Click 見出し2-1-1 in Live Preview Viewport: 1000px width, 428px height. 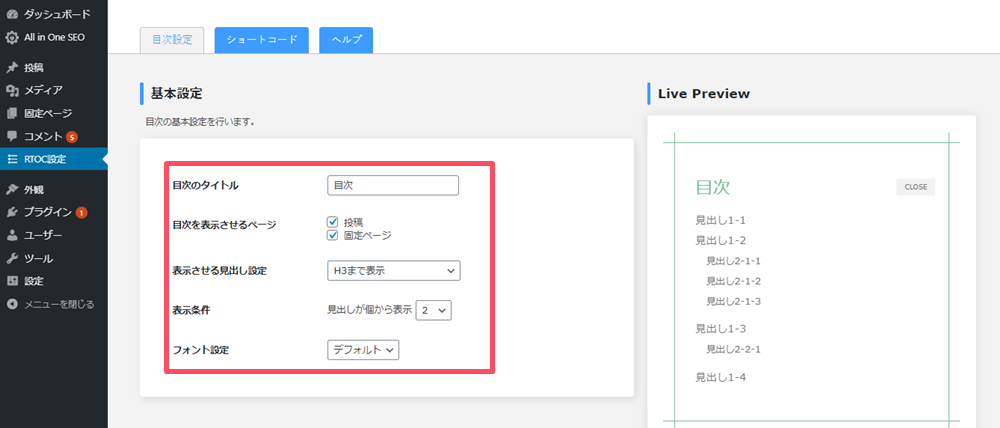[x=733, y=261]
